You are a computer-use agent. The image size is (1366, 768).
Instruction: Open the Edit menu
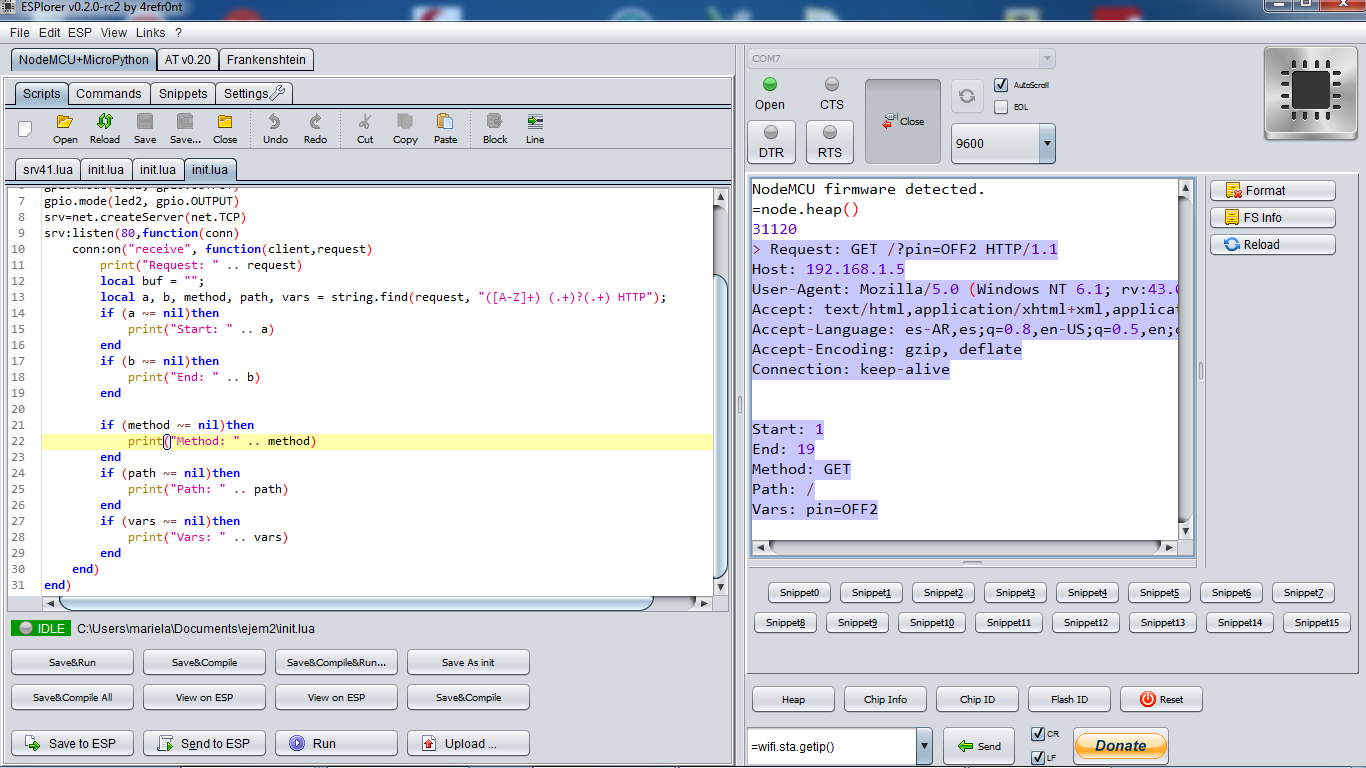click(49, 33)
